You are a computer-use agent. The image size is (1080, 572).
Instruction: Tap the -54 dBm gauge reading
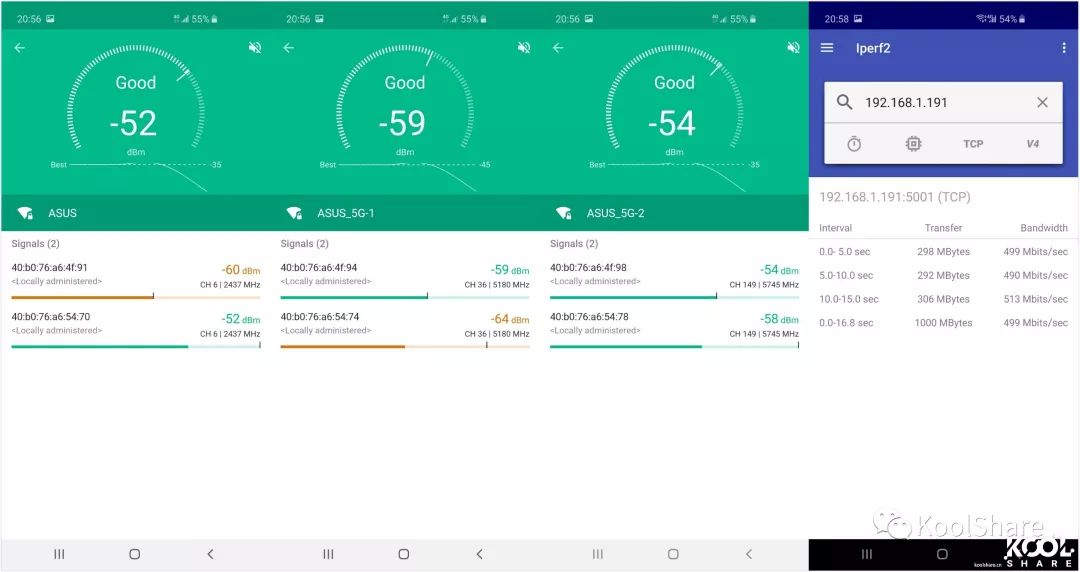pyautogui.click(x=673, y=123)
